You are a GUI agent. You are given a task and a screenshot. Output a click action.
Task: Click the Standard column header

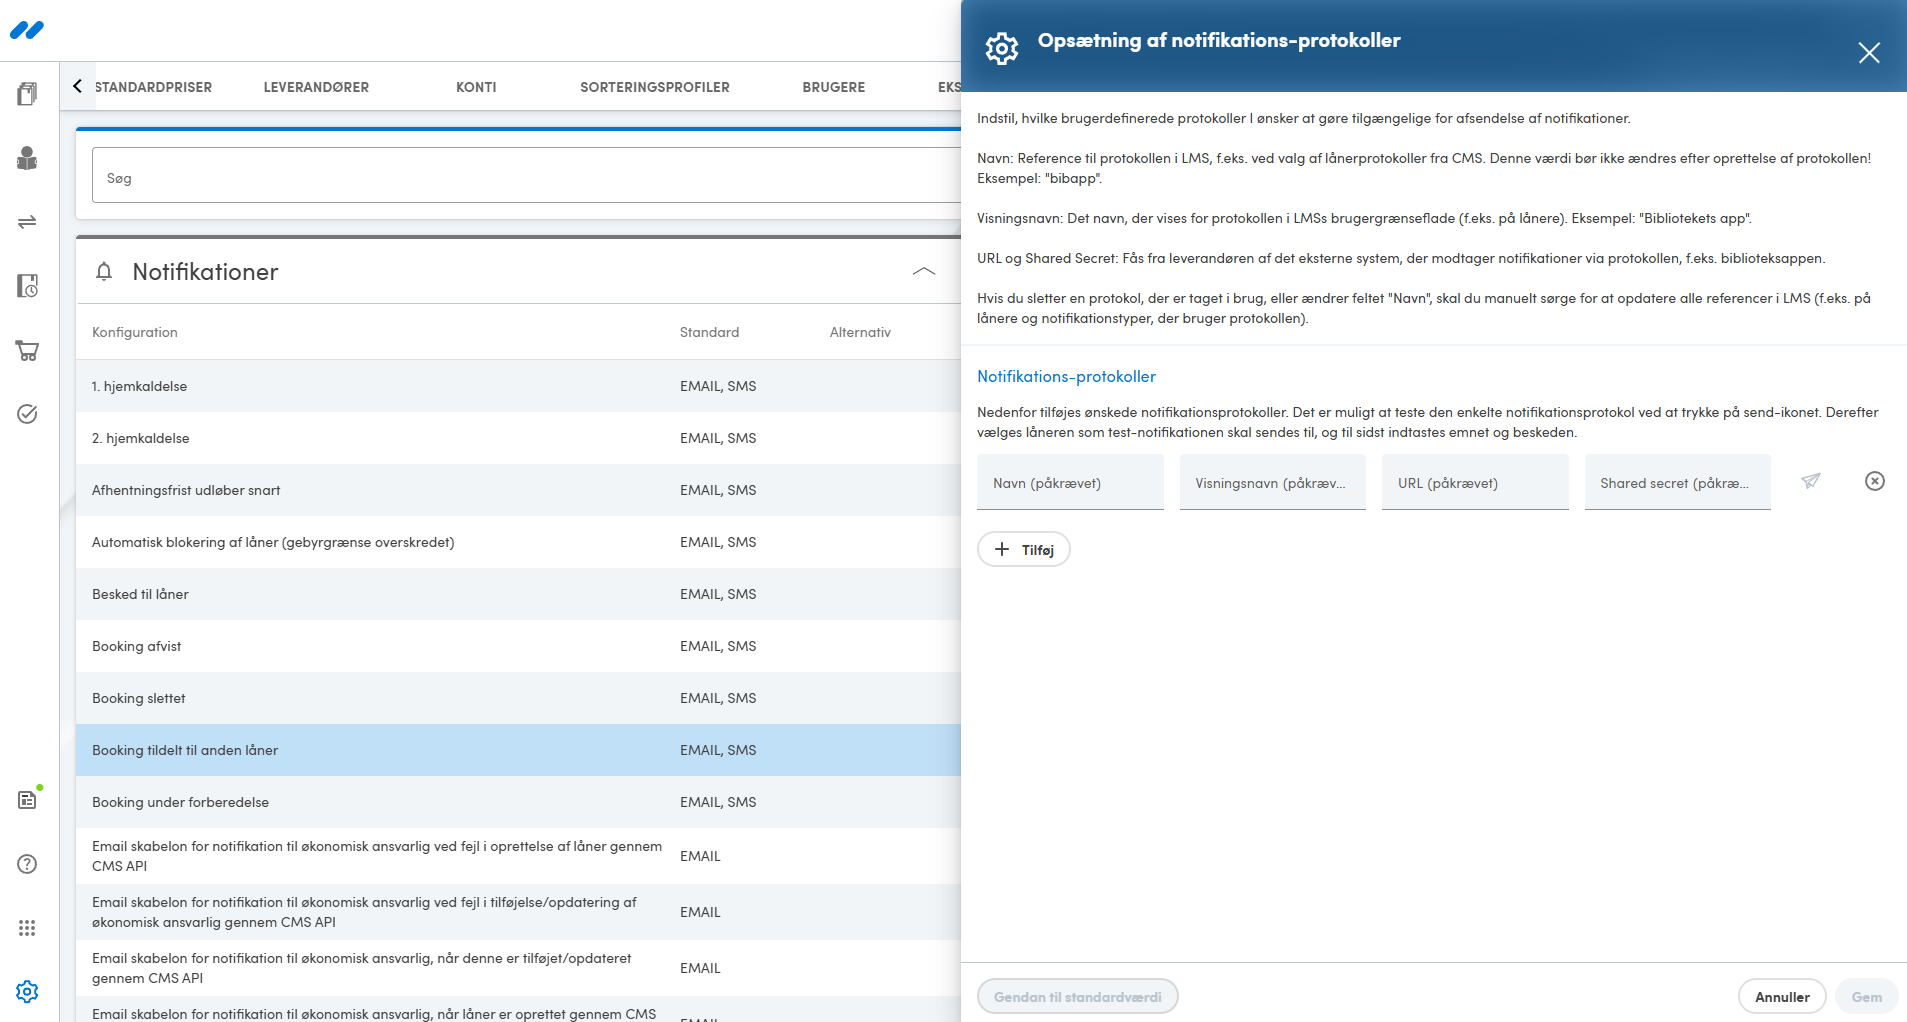(709, 332)
